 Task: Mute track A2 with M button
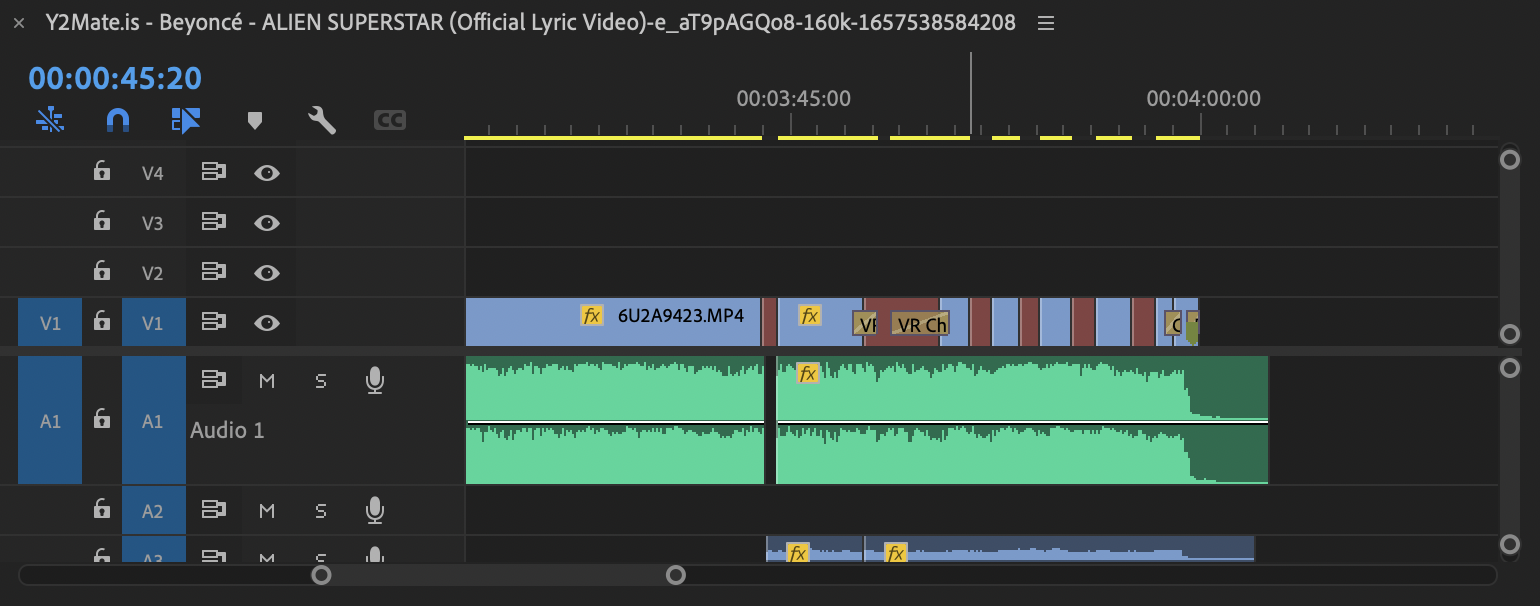pos(266,510)
